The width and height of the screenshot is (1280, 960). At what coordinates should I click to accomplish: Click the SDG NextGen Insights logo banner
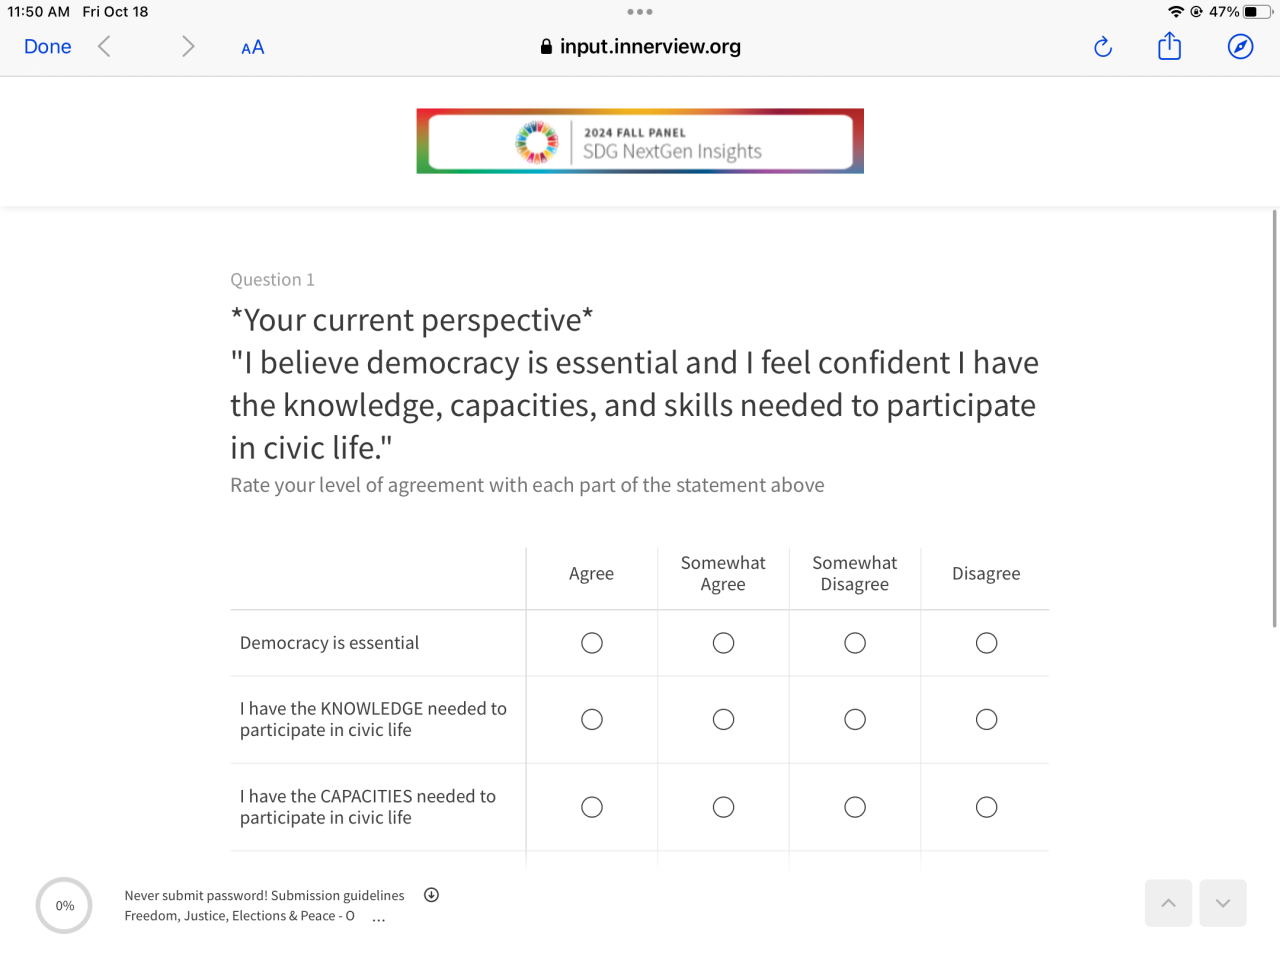[x=640, y=141]
